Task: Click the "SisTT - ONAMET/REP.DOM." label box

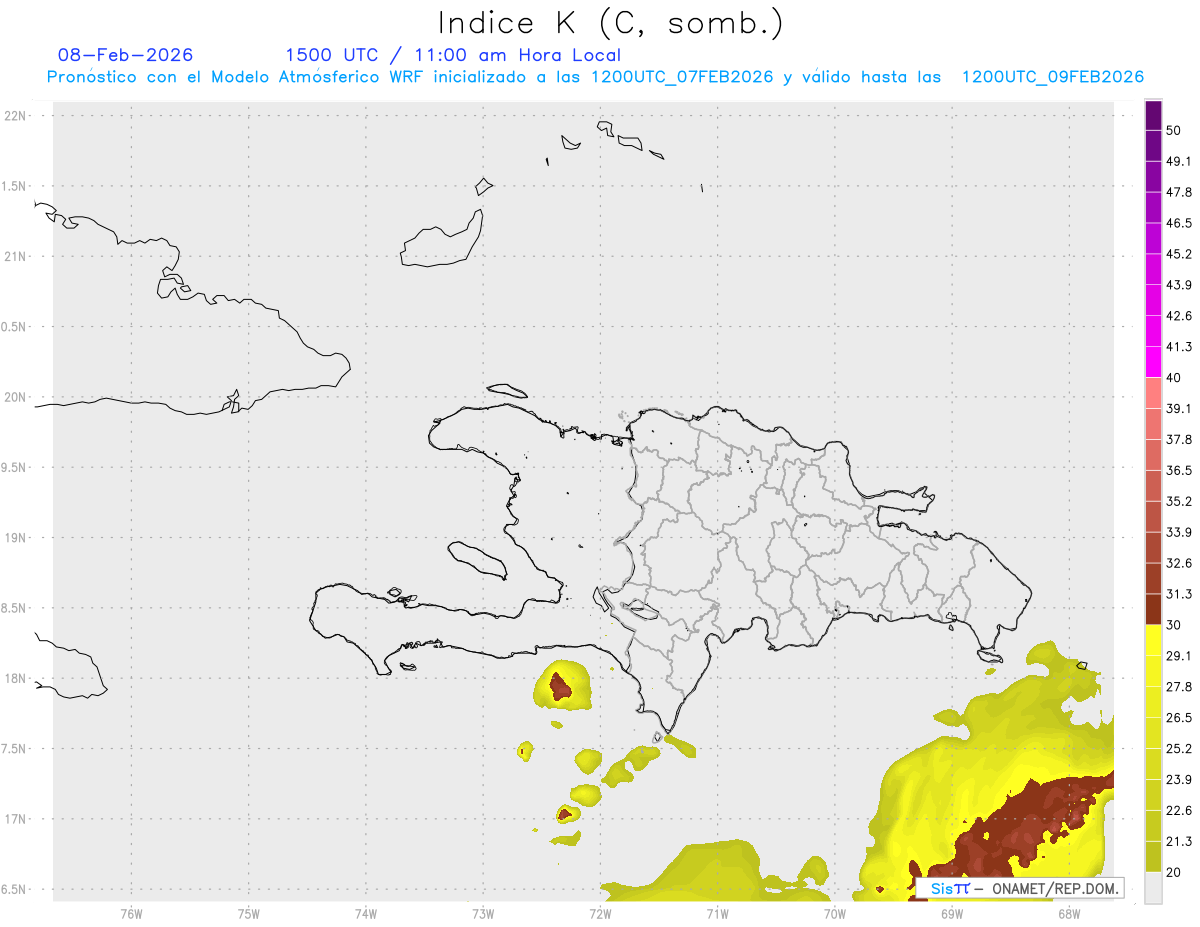Action: 1020,888
